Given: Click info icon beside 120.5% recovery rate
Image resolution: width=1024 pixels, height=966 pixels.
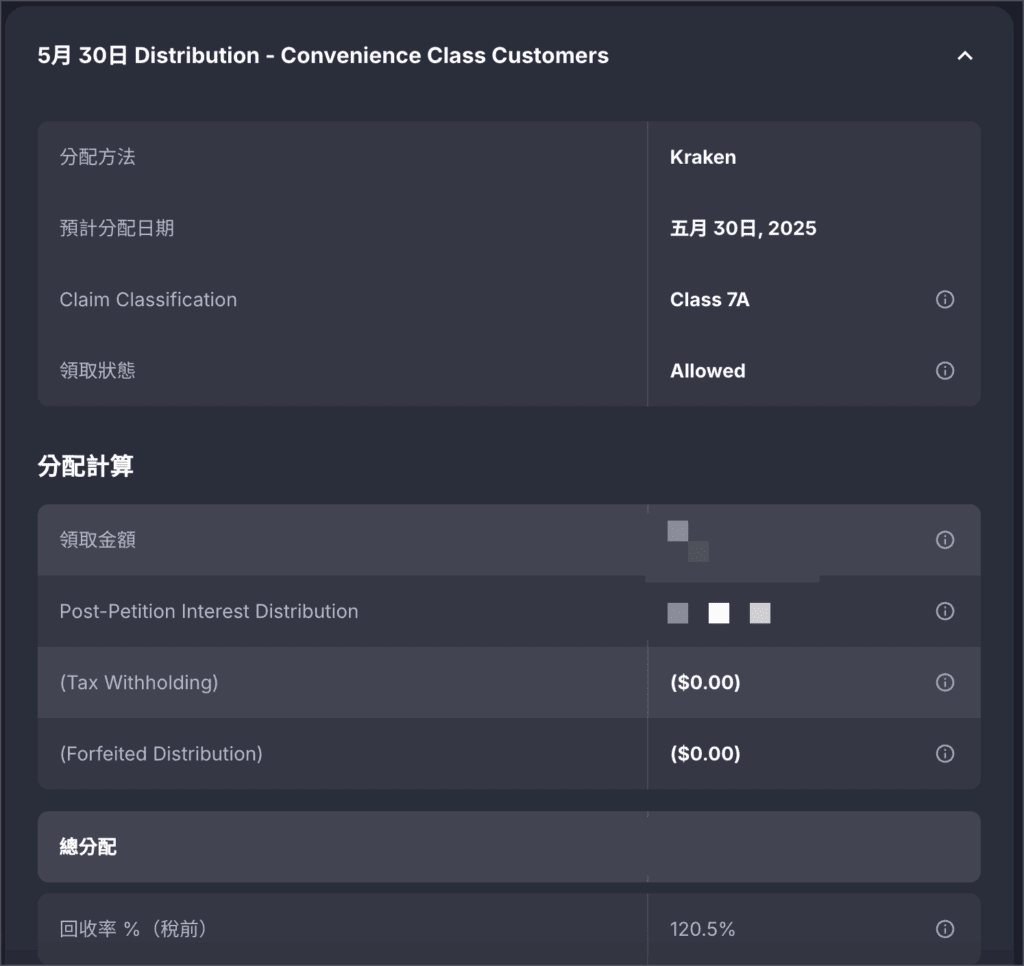Looking at the screenshot, I should [x=944, y=929].
